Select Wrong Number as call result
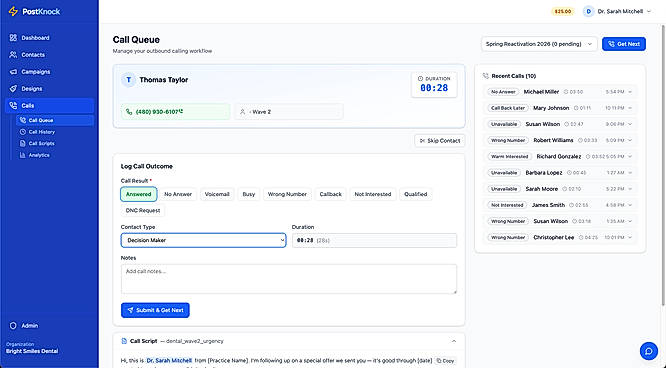 287,194
